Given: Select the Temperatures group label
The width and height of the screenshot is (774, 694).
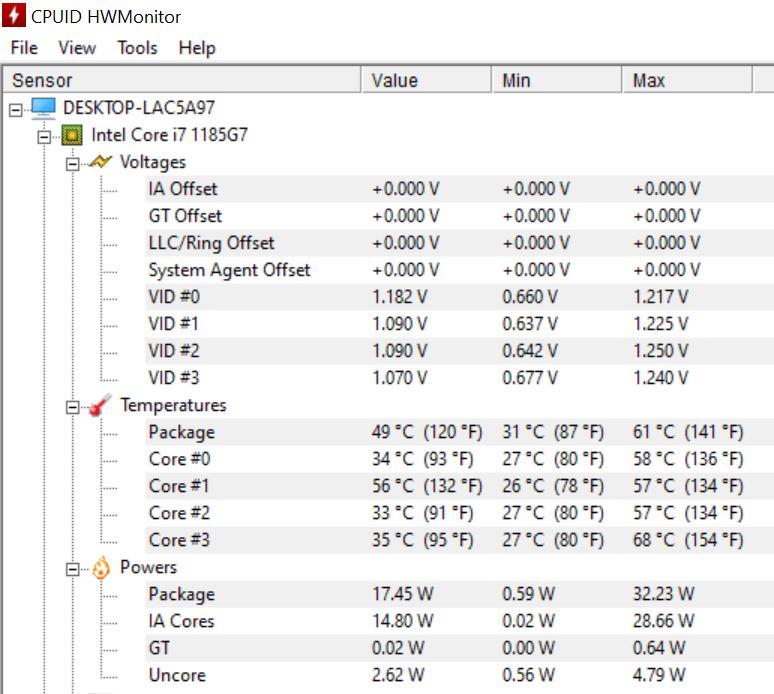Looking at the screenshot, I should tap(173, 405).
